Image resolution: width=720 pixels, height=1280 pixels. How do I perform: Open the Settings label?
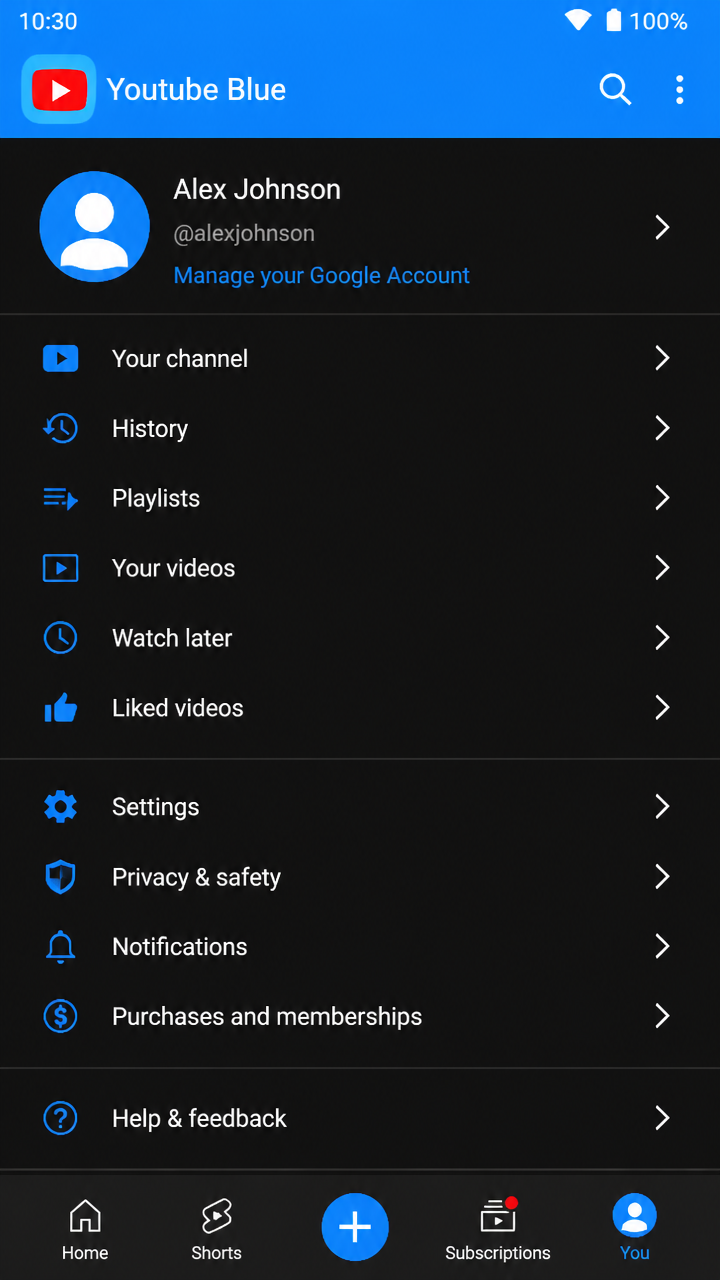pos(156,808)
